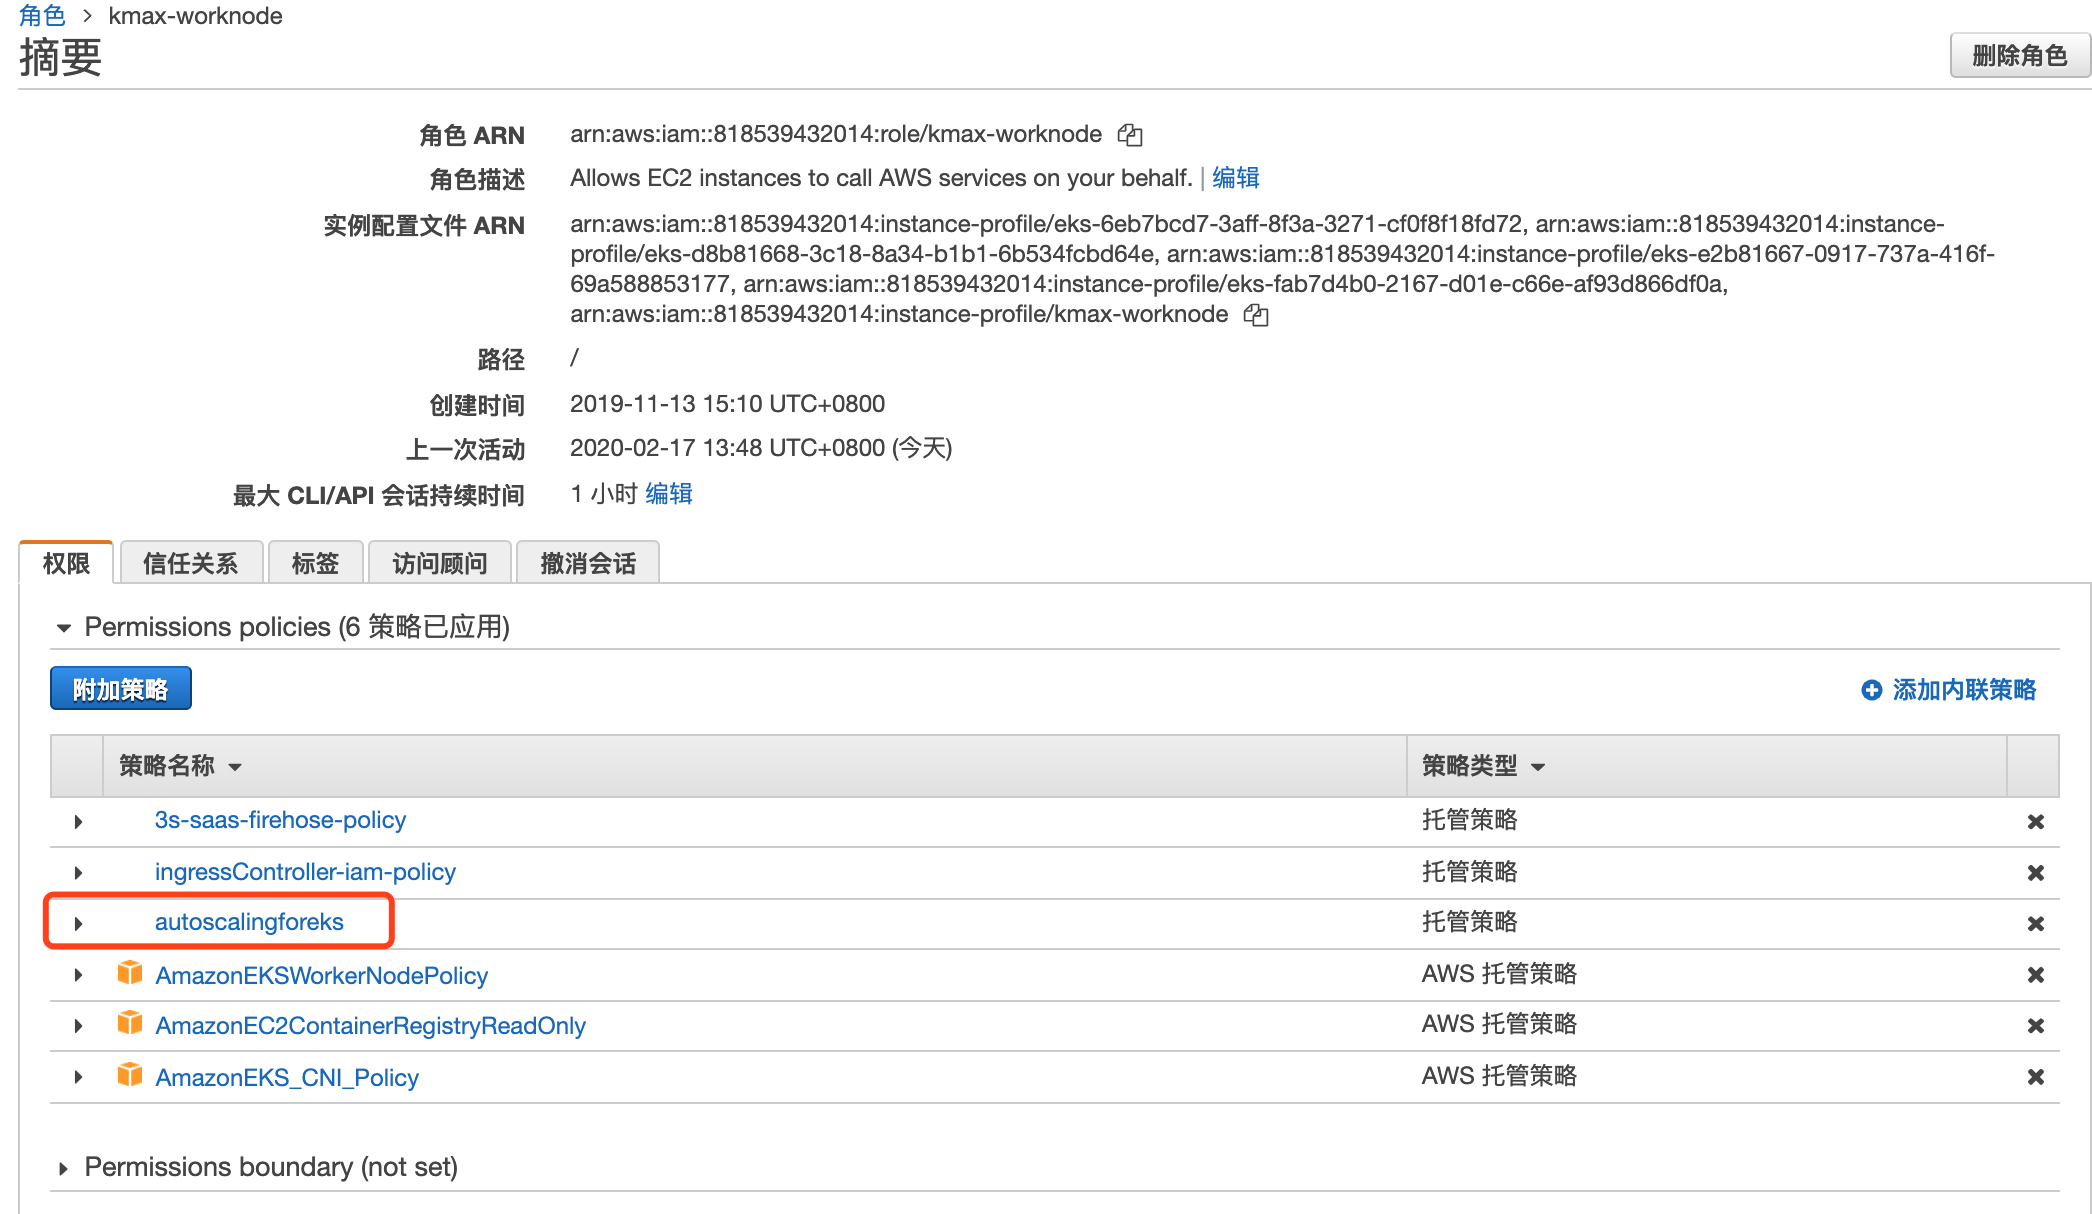Click the creation time 2019-11-13 15:10 UTC+0800
This screenshot has height=1214, width=2092.
pos(727,404)
